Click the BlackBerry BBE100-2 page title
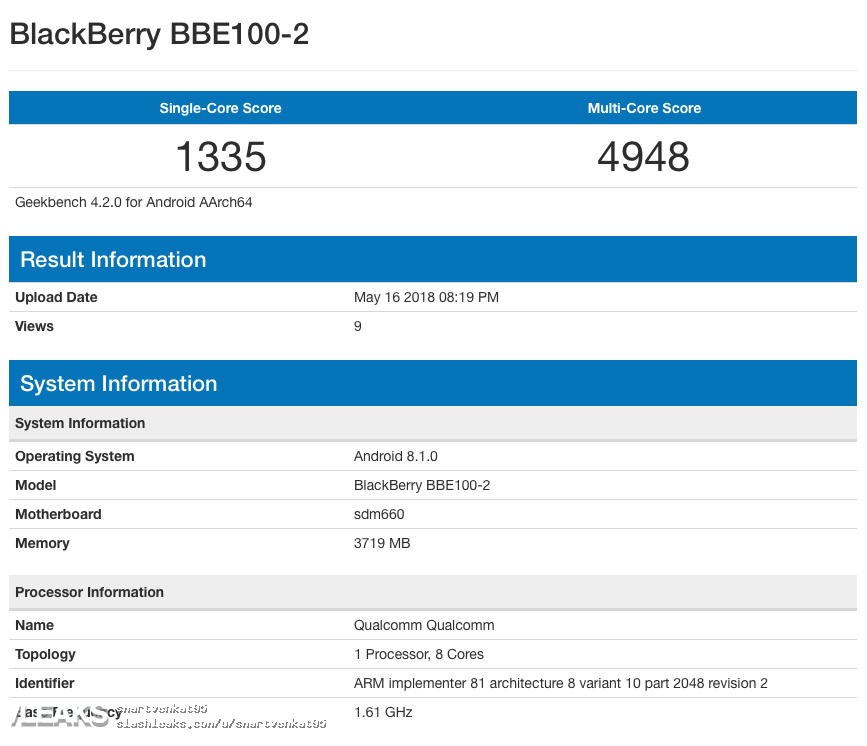867x746 pixels. tap(159, 35)
